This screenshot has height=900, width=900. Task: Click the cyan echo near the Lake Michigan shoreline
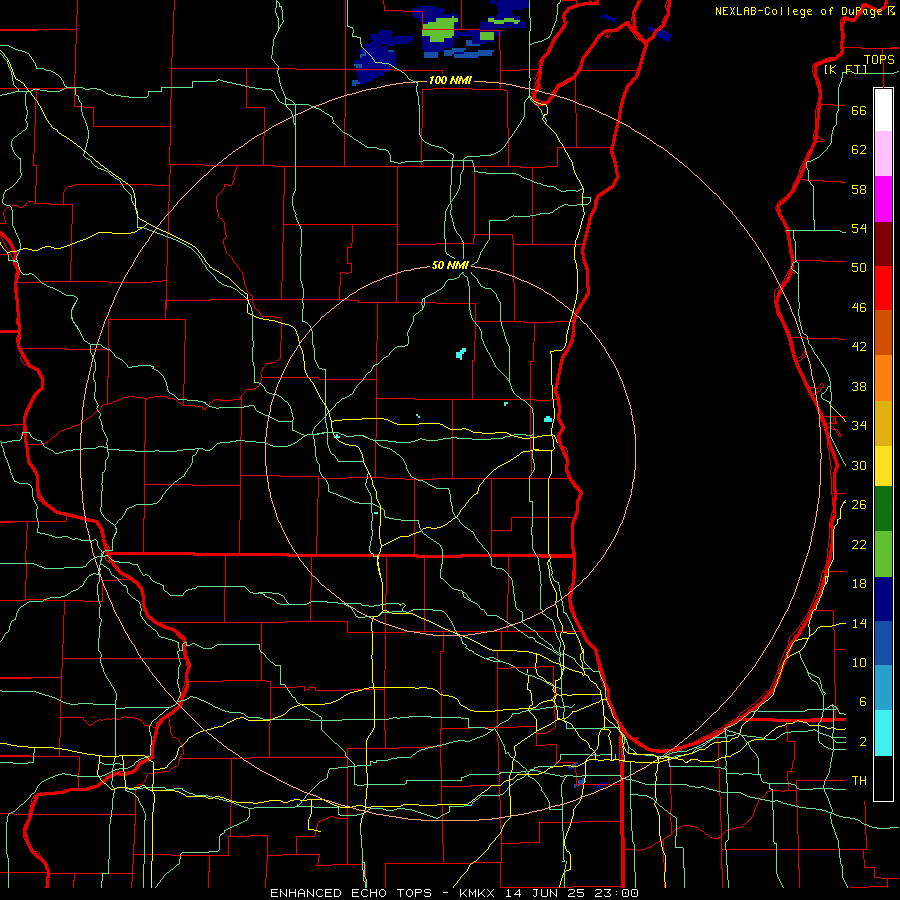[x=548, y=419]
